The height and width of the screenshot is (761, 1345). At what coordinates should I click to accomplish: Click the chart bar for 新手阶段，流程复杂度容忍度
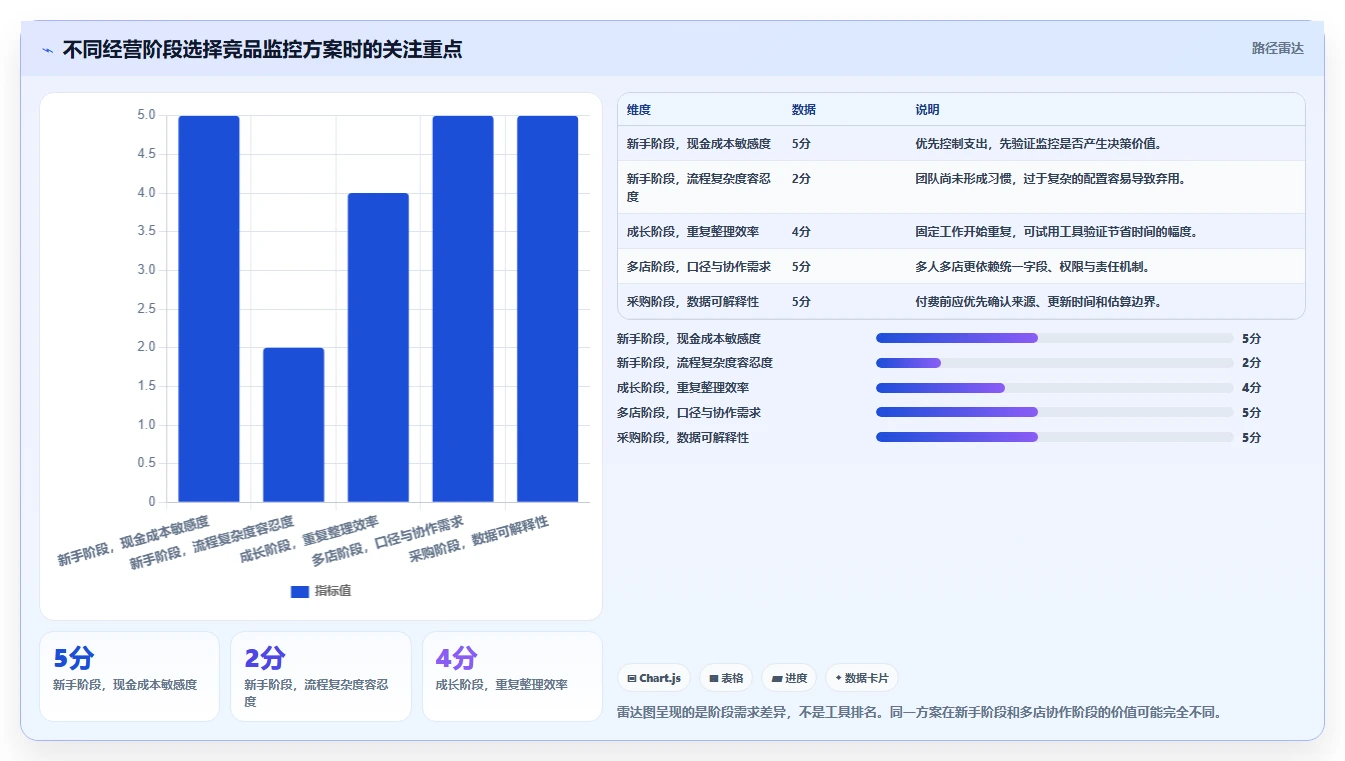click(294, 425)
